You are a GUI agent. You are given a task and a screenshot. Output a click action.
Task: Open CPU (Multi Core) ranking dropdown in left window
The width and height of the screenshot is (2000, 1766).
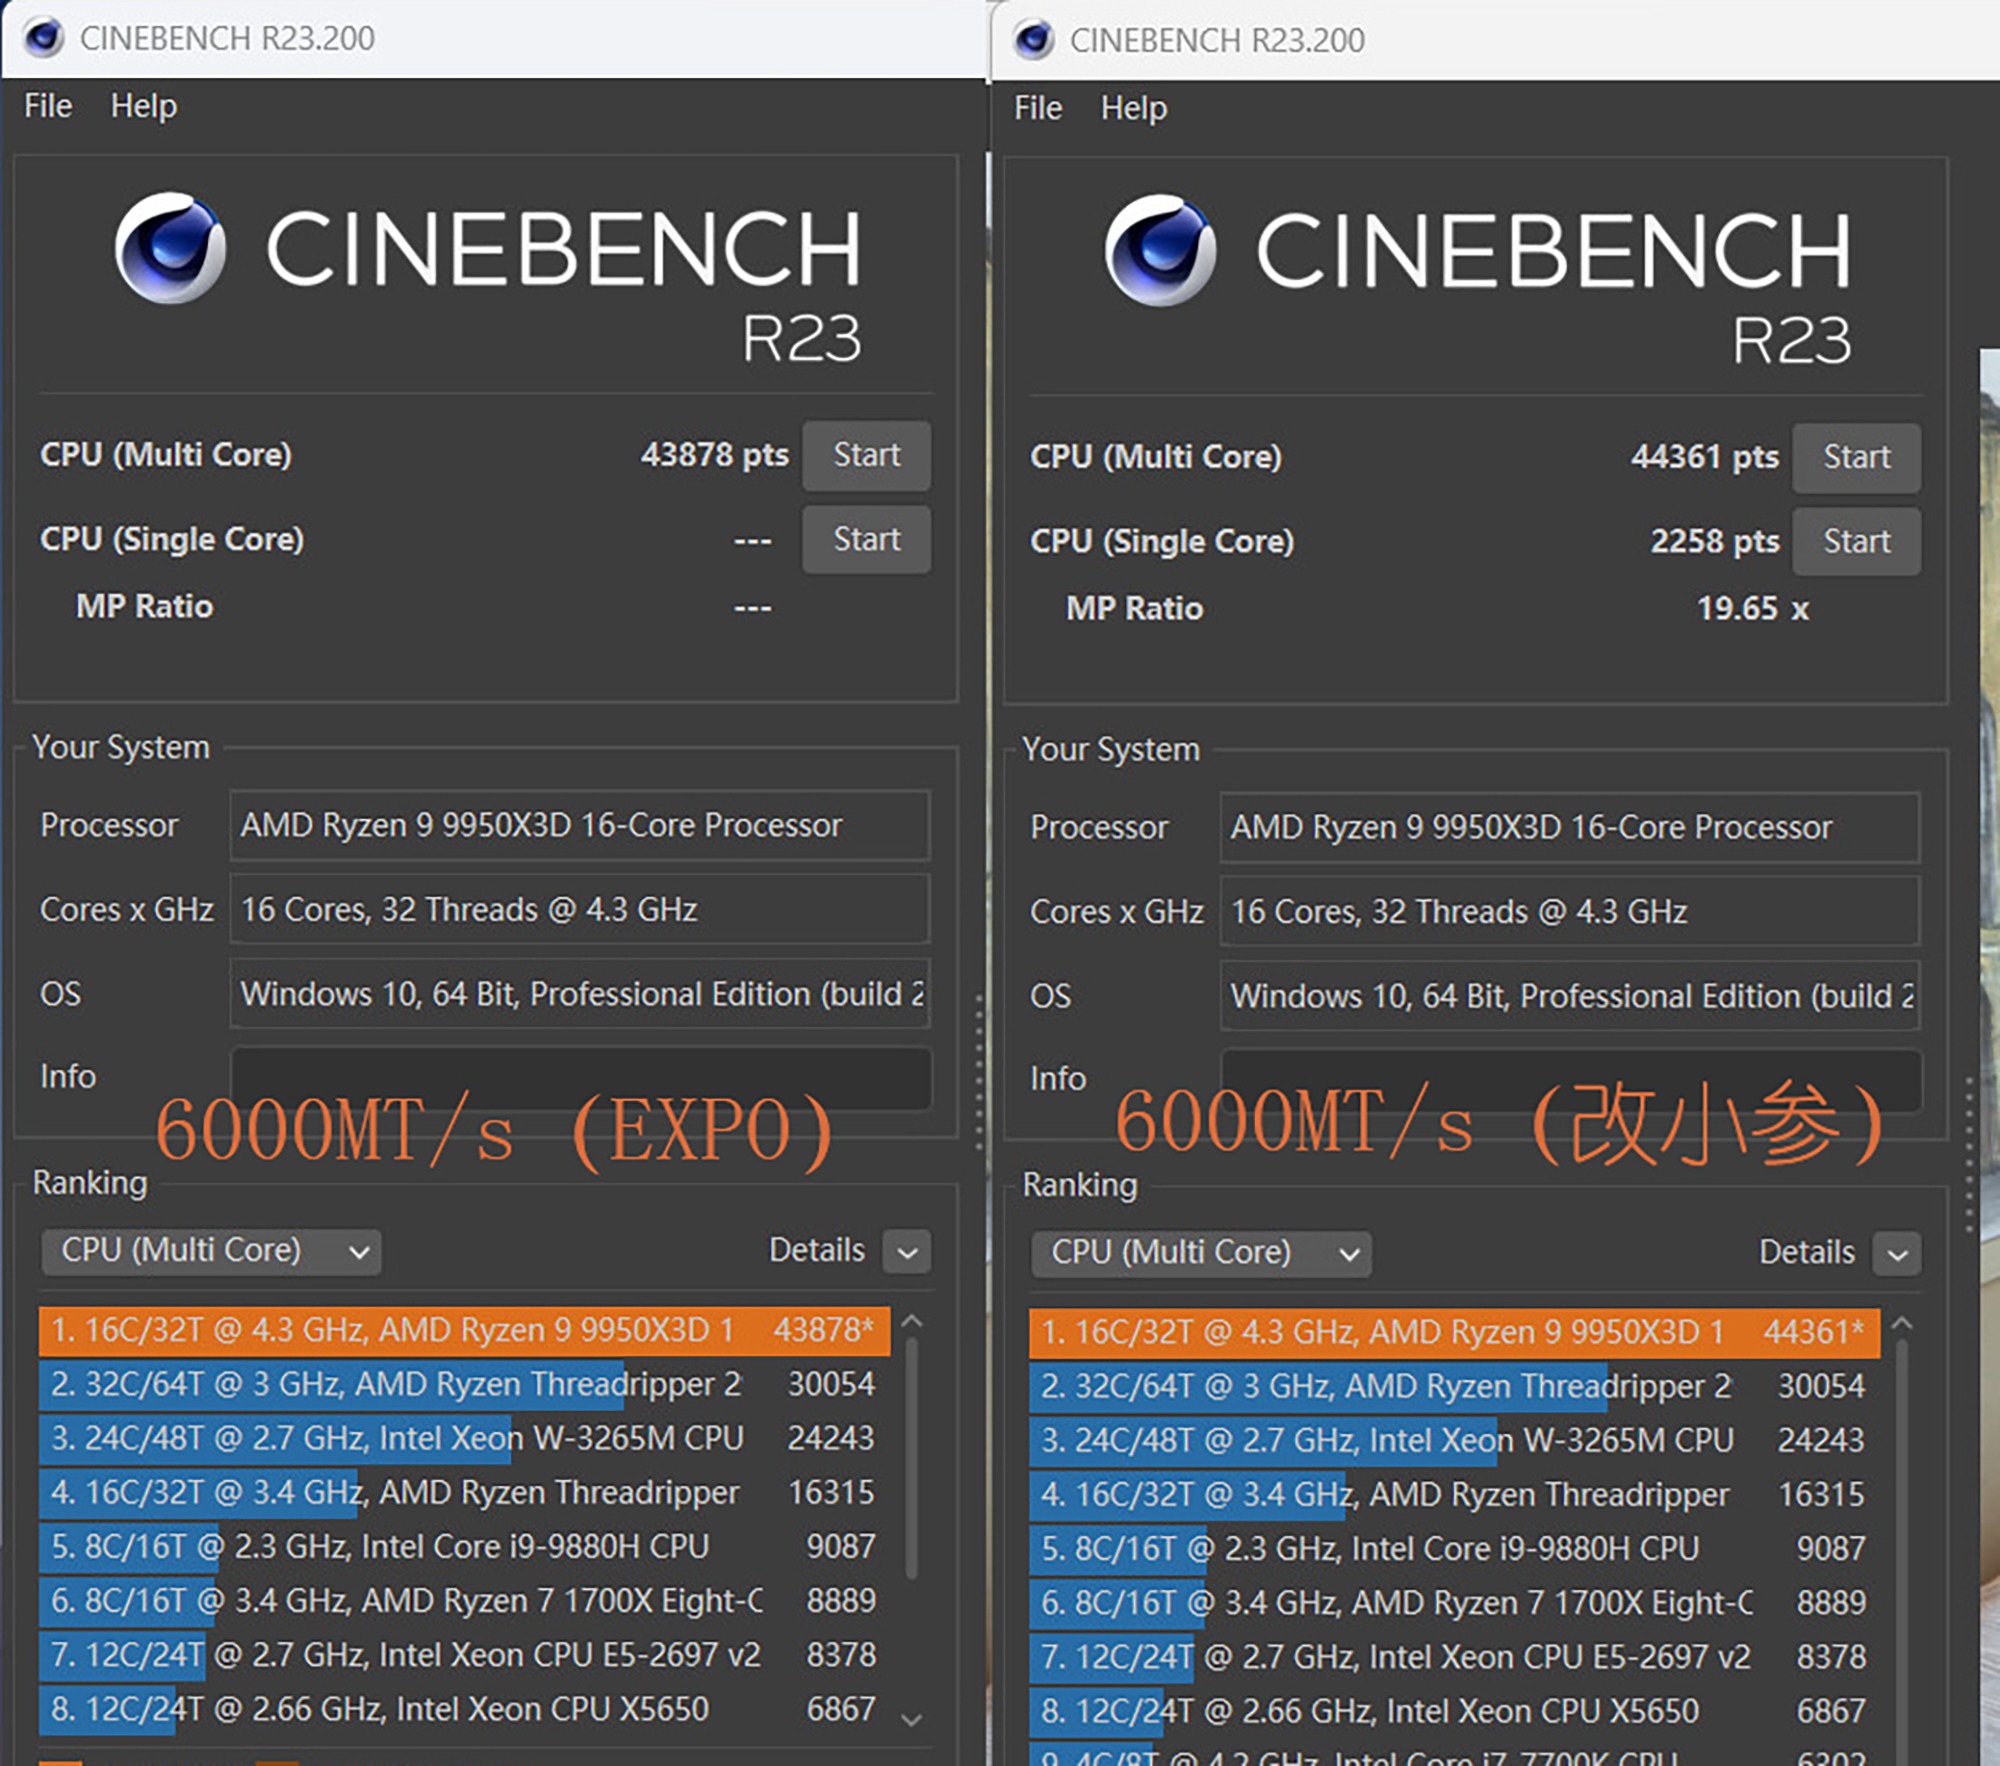pos(211,1251)
